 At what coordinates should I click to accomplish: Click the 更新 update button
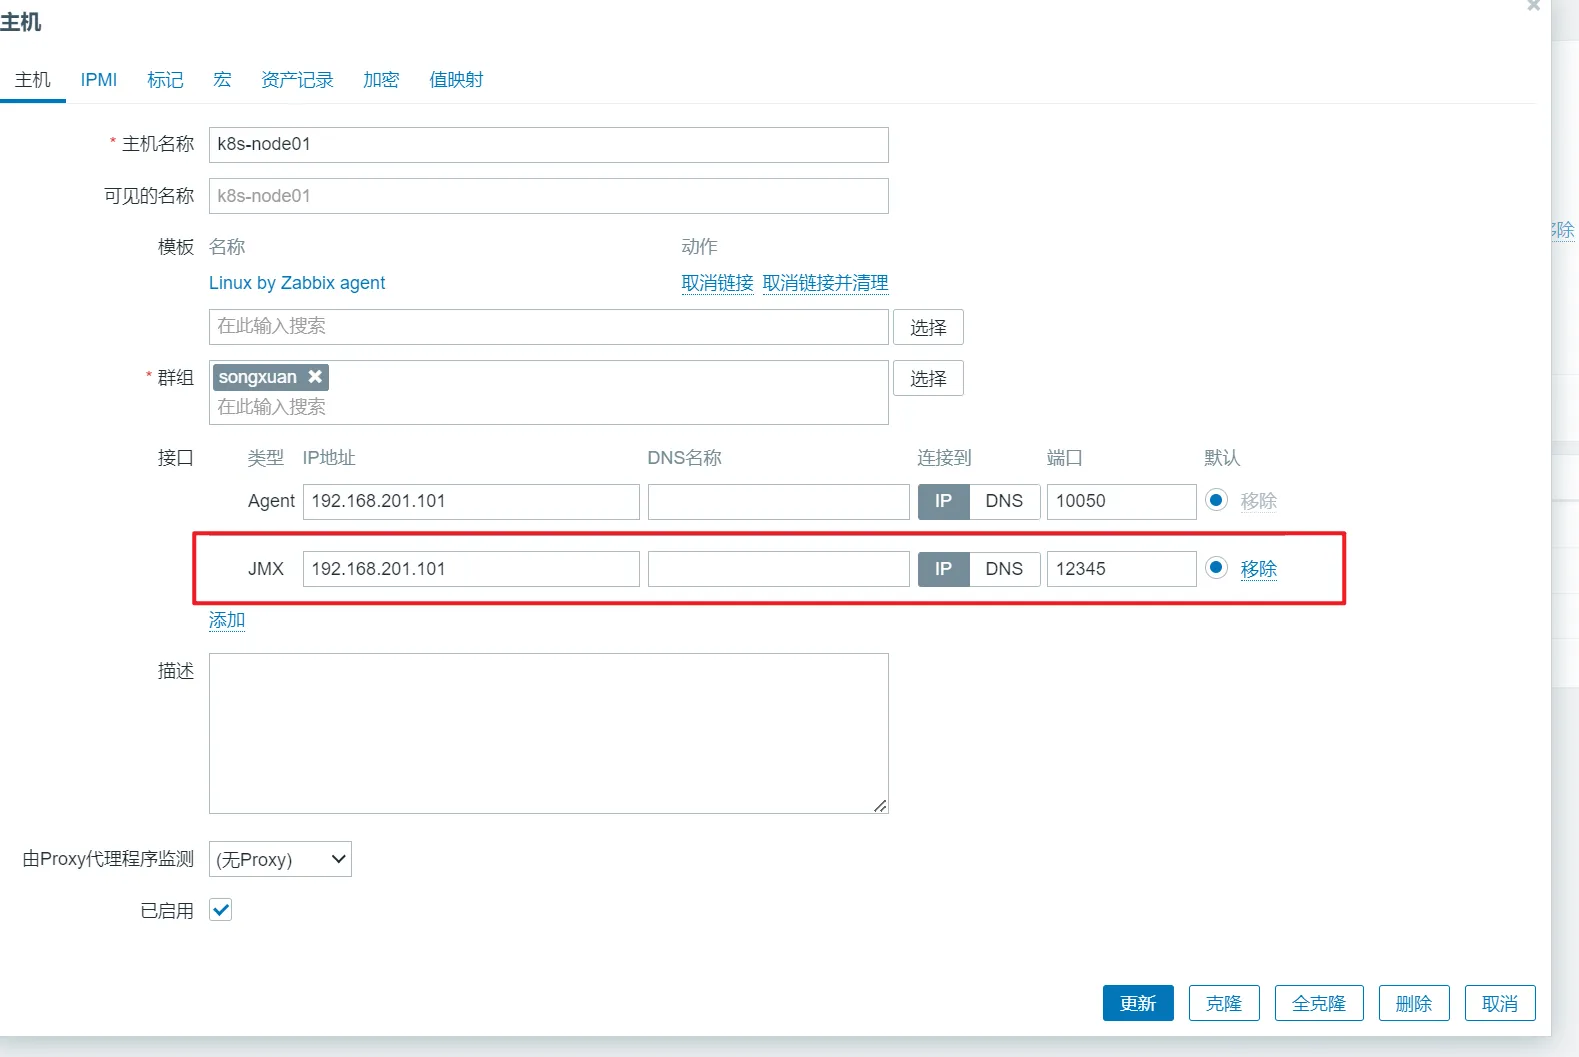pyautogui.click(x=1138, y=1003)
